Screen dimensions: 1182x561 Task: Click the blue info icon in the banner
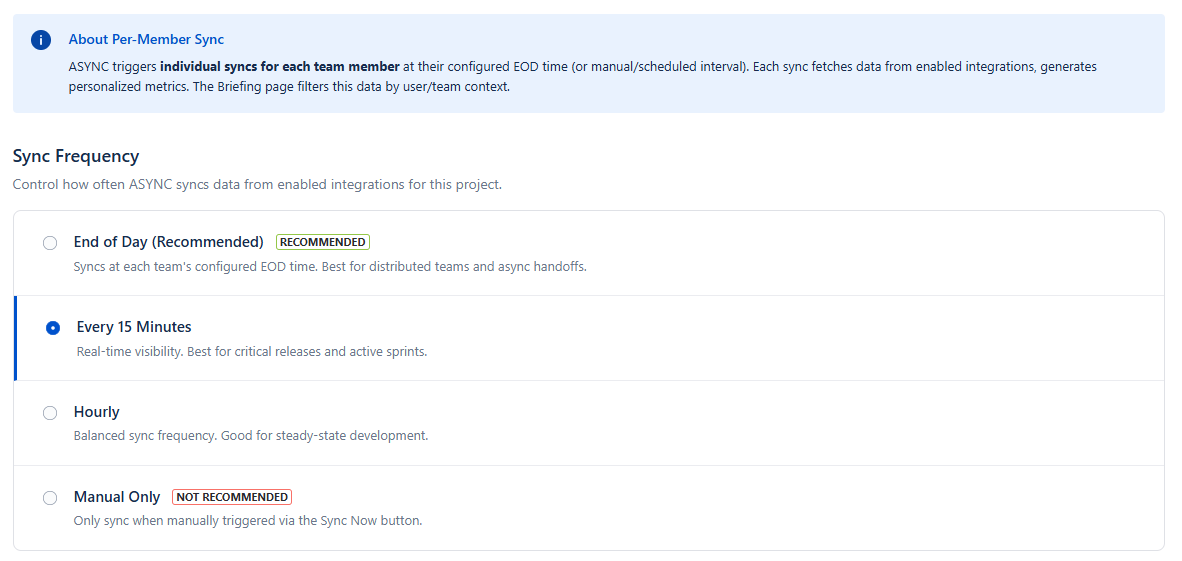(x=40, y=40)
